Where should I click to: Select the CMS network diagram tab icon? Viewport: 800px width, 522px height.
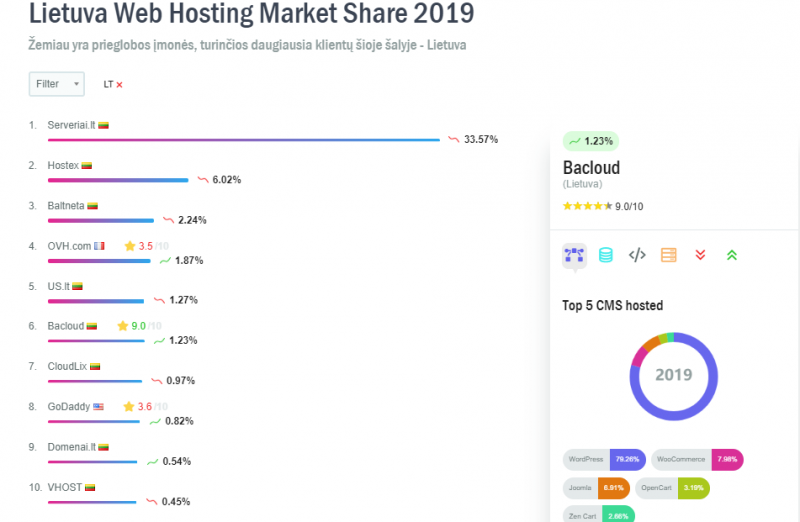coord(574,255)
